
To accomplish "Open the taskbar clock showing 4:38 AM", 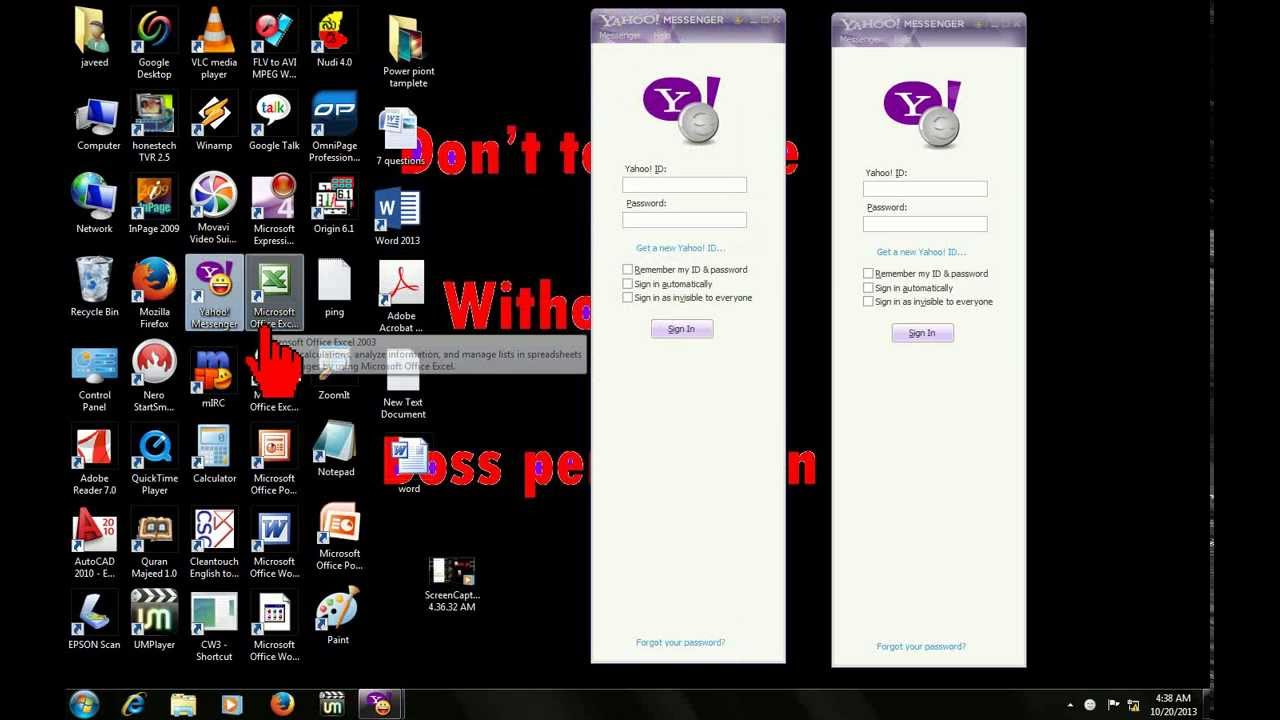I will click(x=1173, y=705).
